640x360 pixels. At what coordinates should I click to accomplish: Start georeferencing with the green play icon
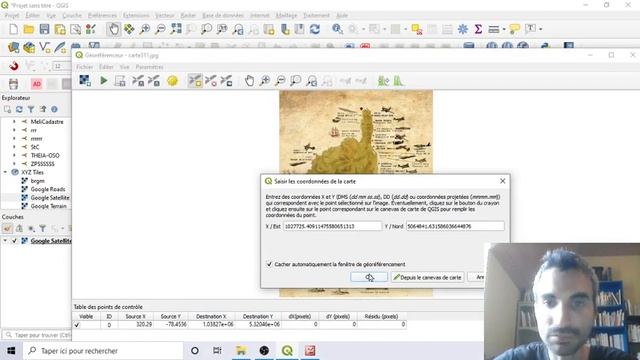click(x=104, y=80)
